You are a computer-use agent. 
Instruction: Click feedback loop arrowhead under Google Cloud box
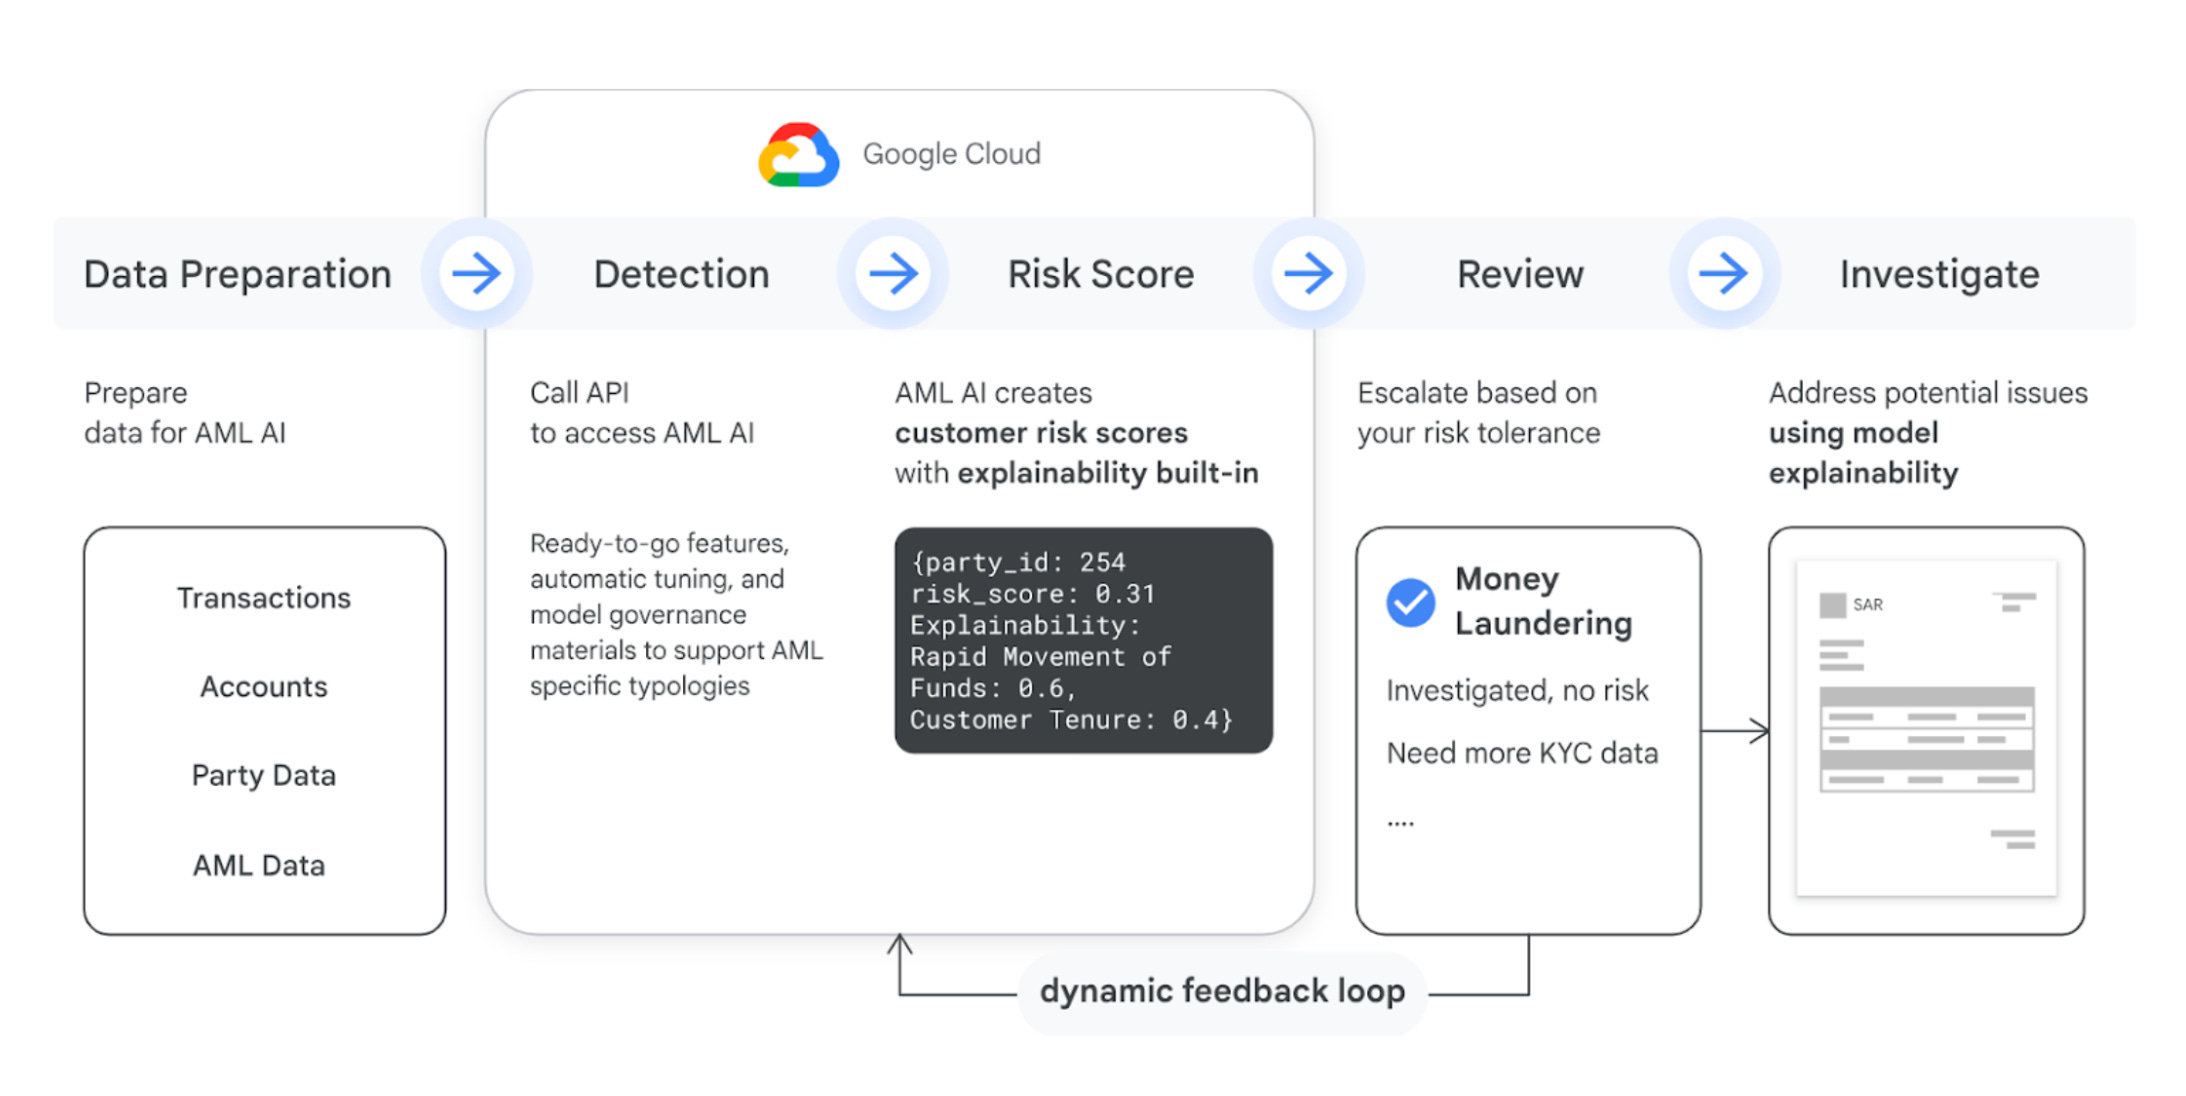pos(900,944)
